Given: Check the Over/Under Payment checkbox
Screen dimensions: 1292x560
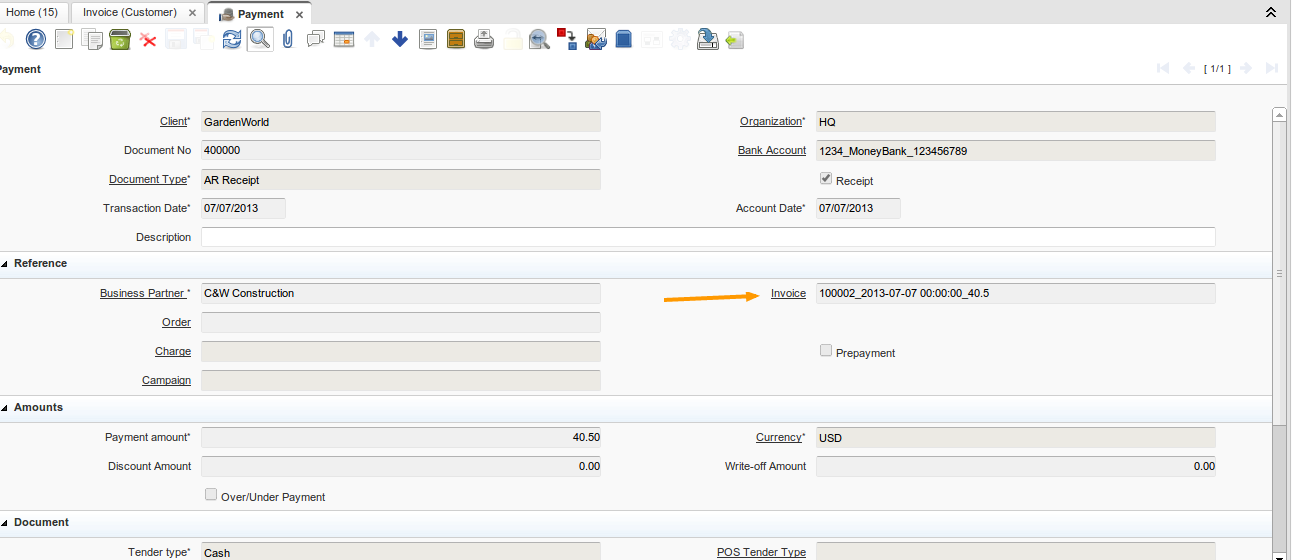Looking at the screenshot, I should pyautogui.click(x=211, y=495).
